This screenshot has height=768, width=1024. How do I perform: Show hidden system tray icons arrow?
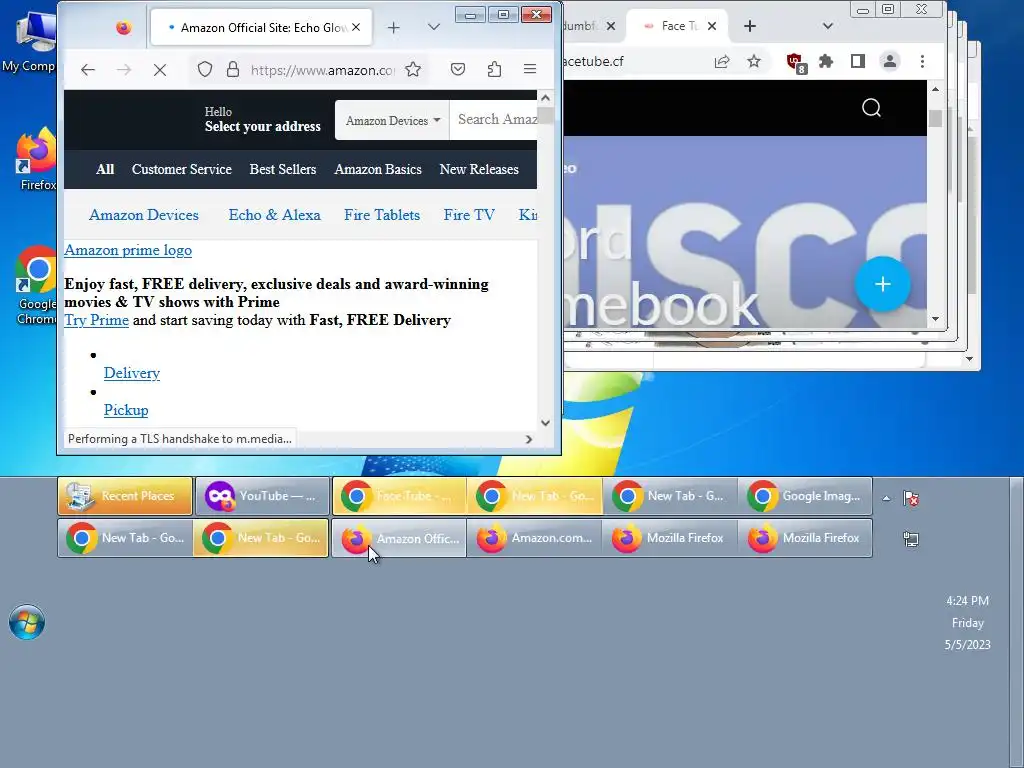[x=886, y=498]
